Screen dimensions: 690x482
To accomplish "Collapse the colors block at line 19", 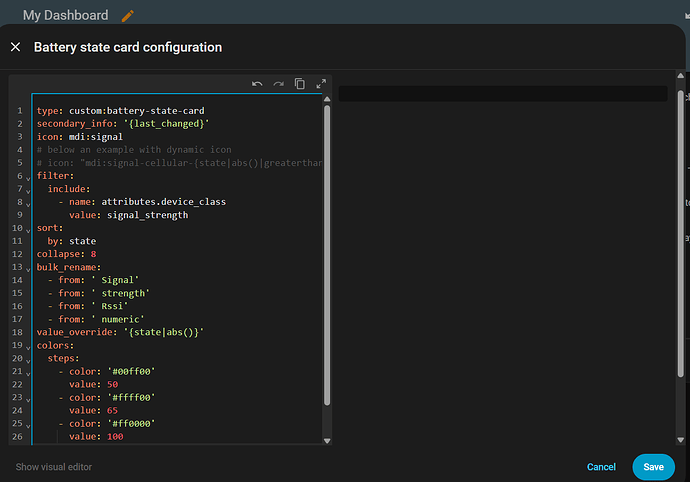I will (27, 346).
